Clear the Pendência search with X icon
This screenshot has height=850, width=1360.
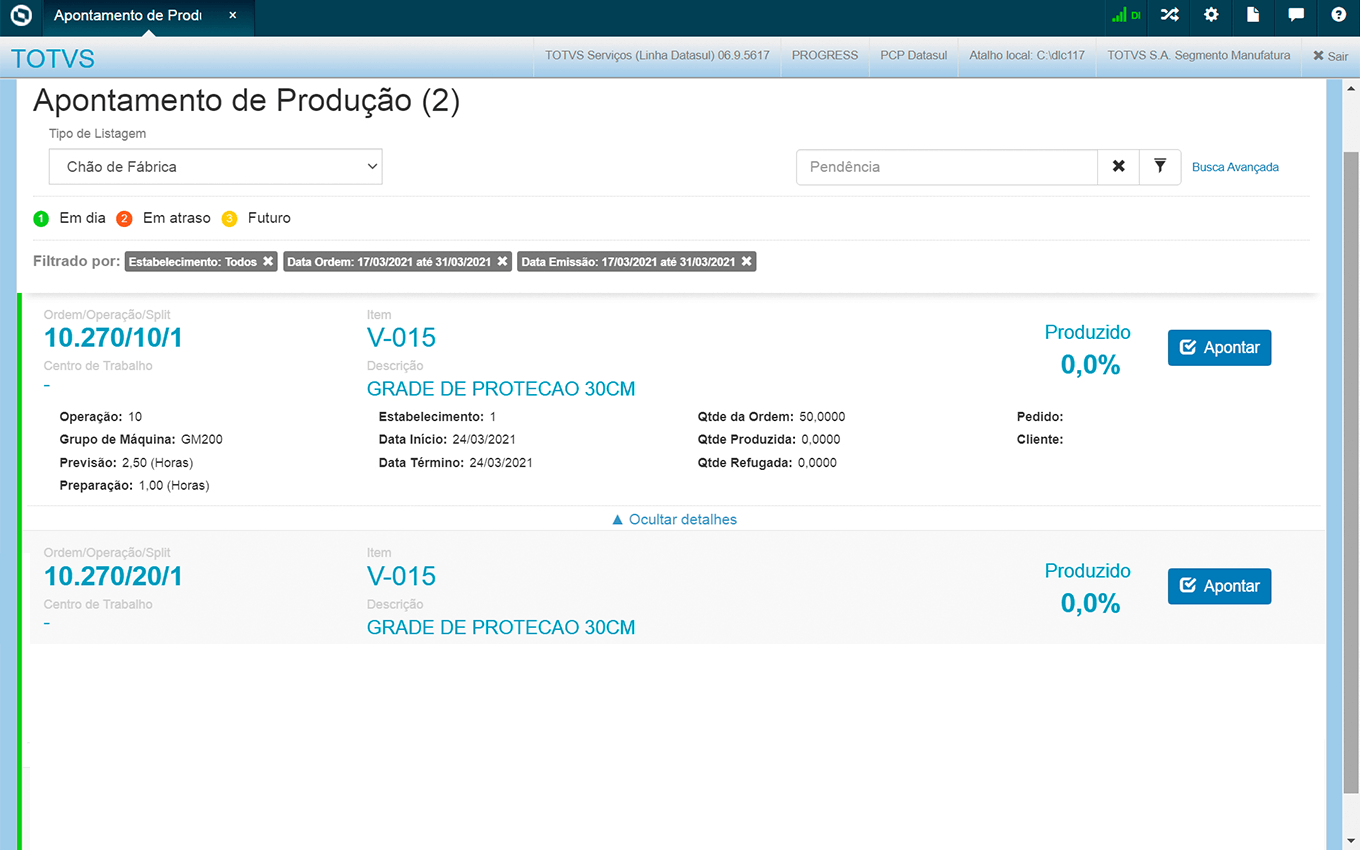point(1118,167)
